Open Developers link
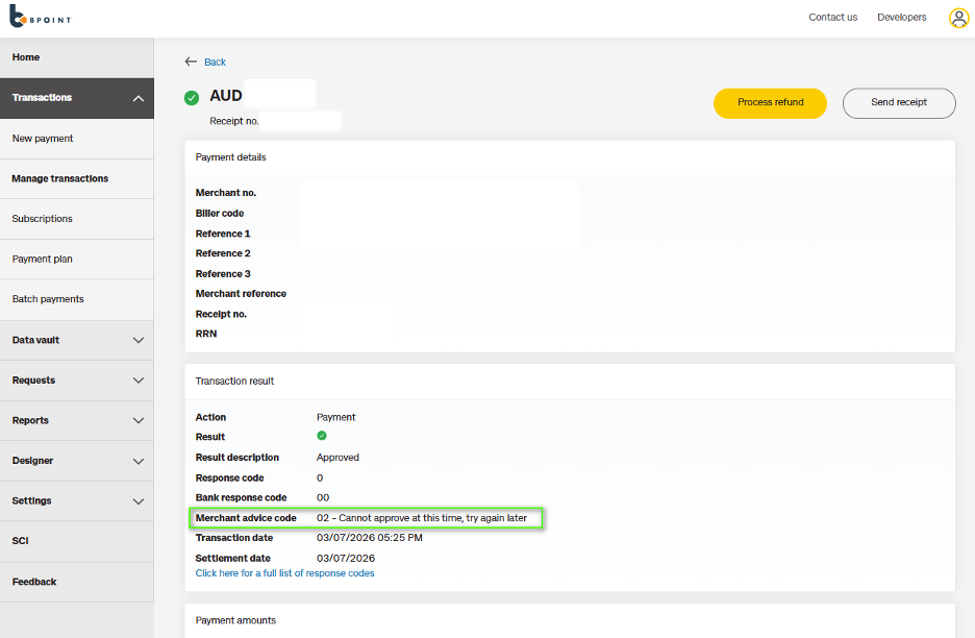Screen dimensions: 975x638 click(x=902, y=17)
